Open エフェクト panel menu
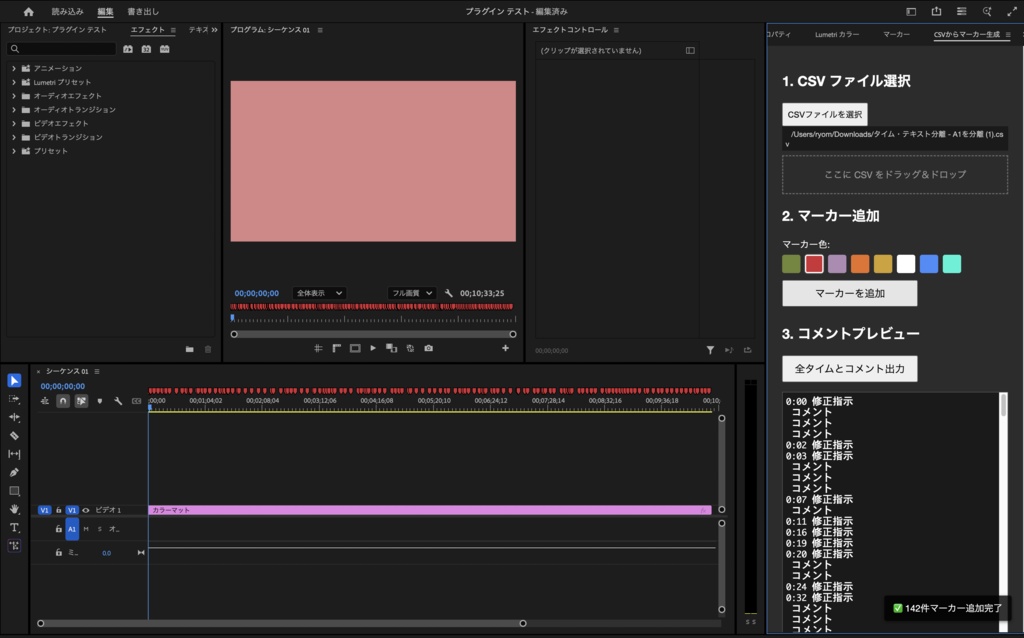The height and width of the screenshot is (638, 1024). coord(173,30)
